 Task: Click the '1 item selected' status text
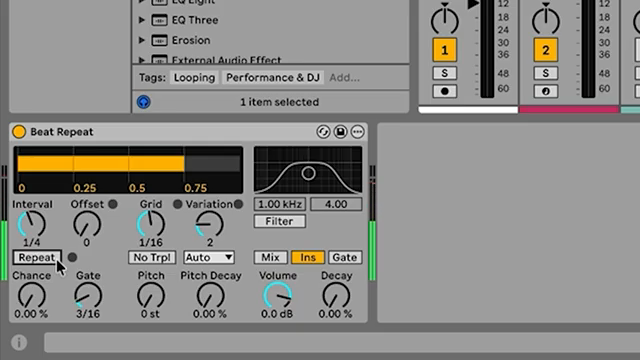(280, 102)
